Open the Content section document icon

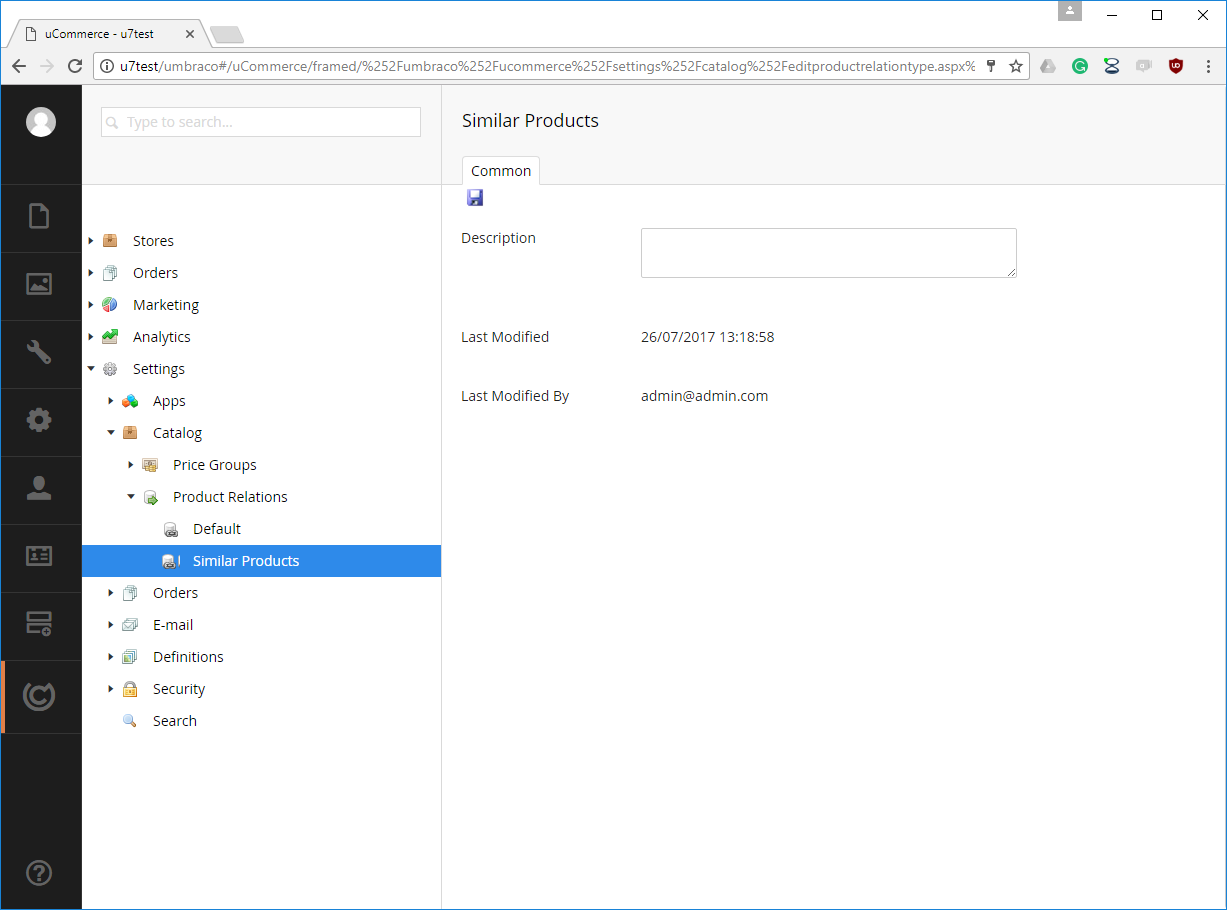[39, 216]
